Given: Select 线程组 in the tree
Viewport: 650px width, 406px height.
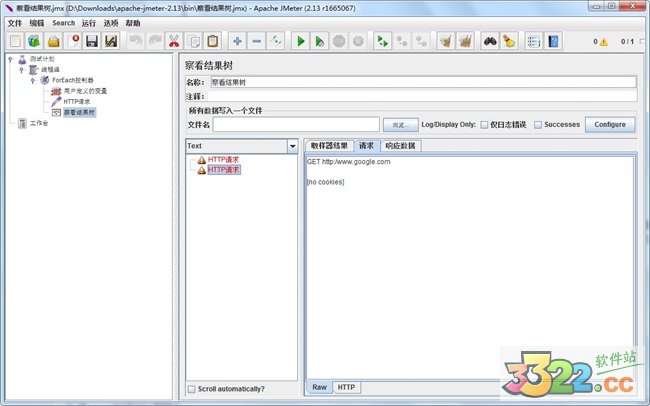Looking at the screenshot, I should 50,70.
